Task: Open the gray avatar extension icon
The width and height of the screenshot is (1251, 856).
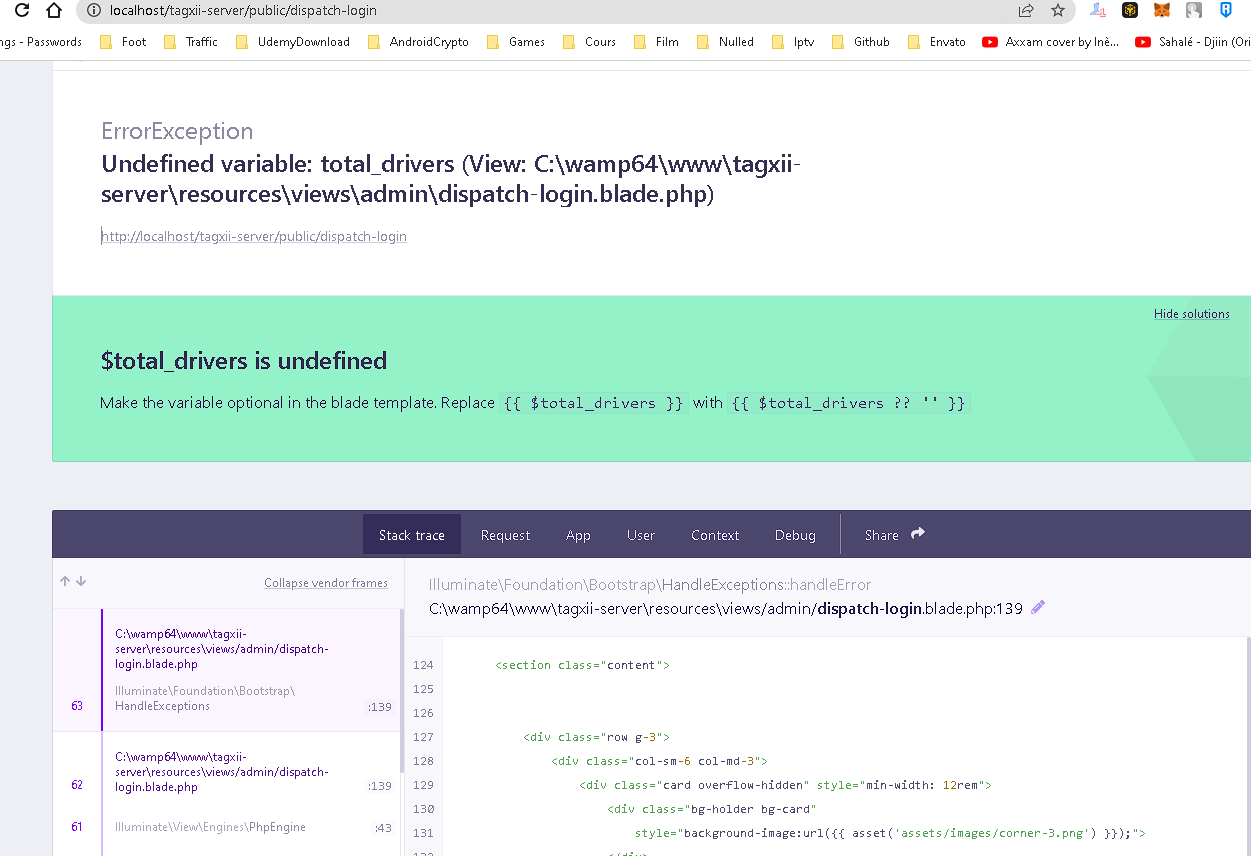Action: [x=1194, y=11]
